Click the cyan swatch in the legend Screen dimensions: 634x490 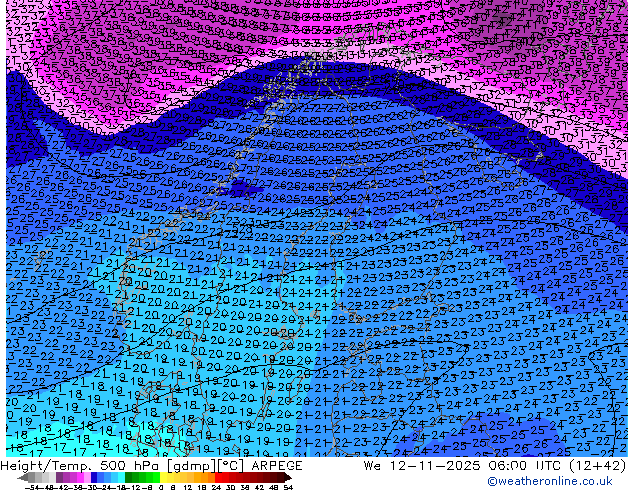(x=121, y=477)
